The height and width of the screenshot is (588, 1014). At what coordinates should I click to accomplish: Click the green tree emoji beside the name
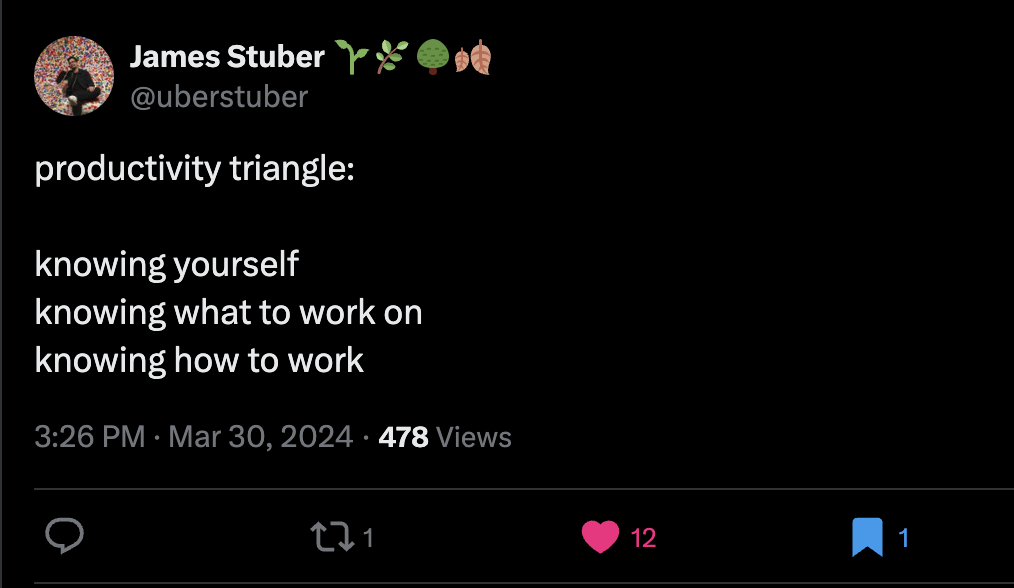pyautogui.click(x=431, y=59)
